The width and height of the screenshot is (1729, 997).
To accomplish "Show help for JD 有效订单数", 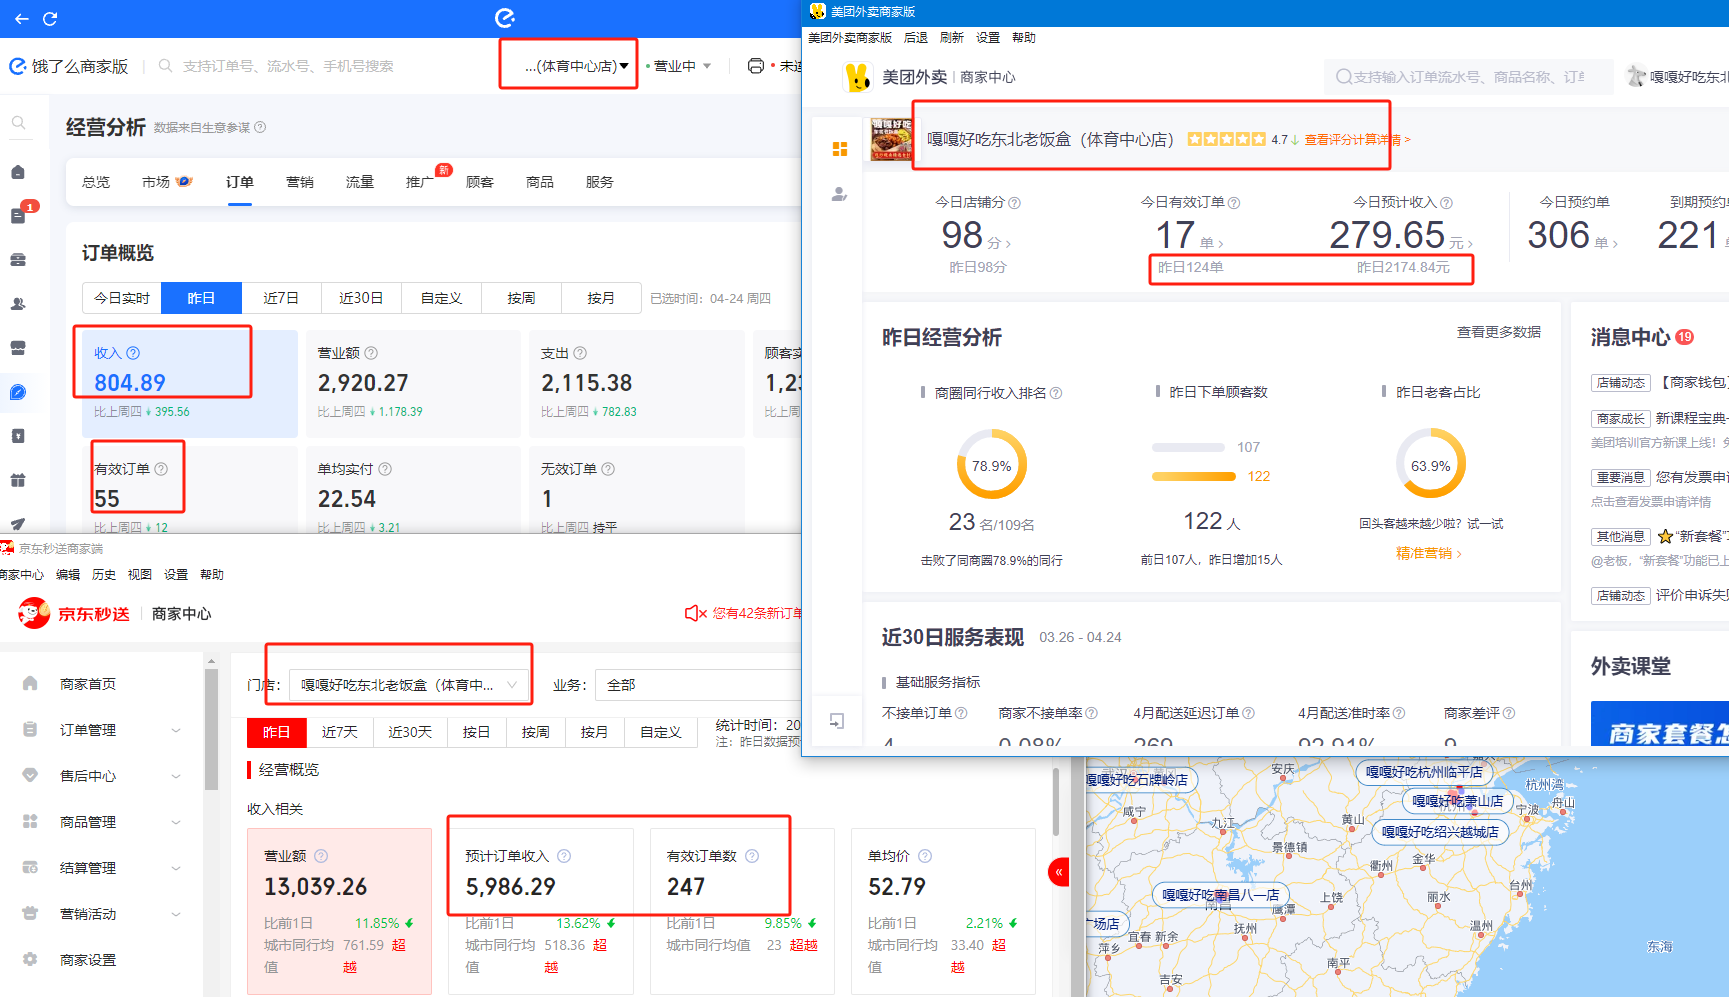I will (752, 856).
